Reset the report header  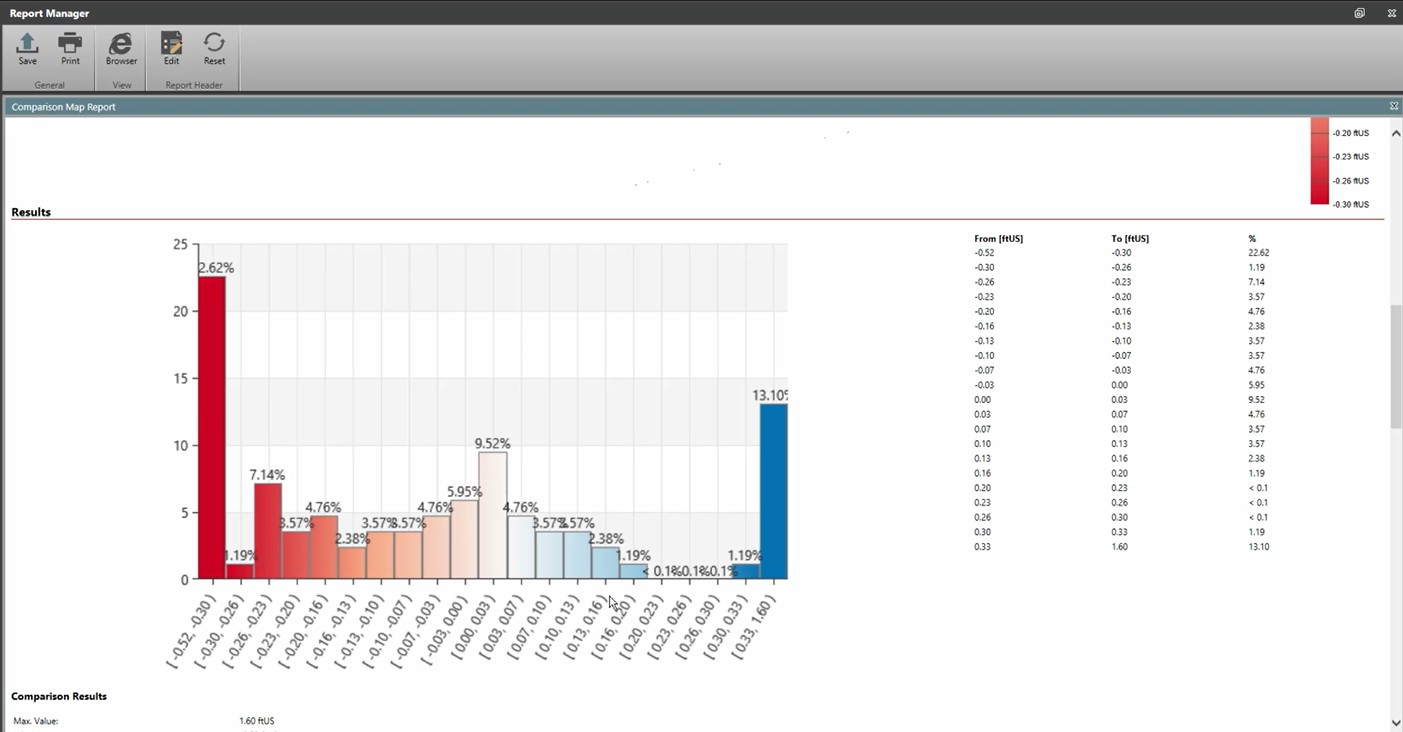(x=214, y=48)
